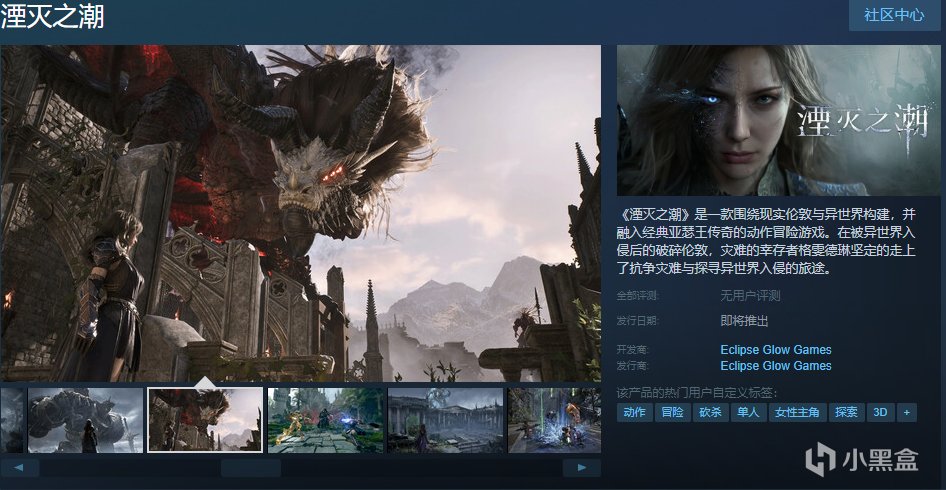Click the 无用户评测 review summary text
The height and width of the screenshot is (490, 946).
pos(750,296)
